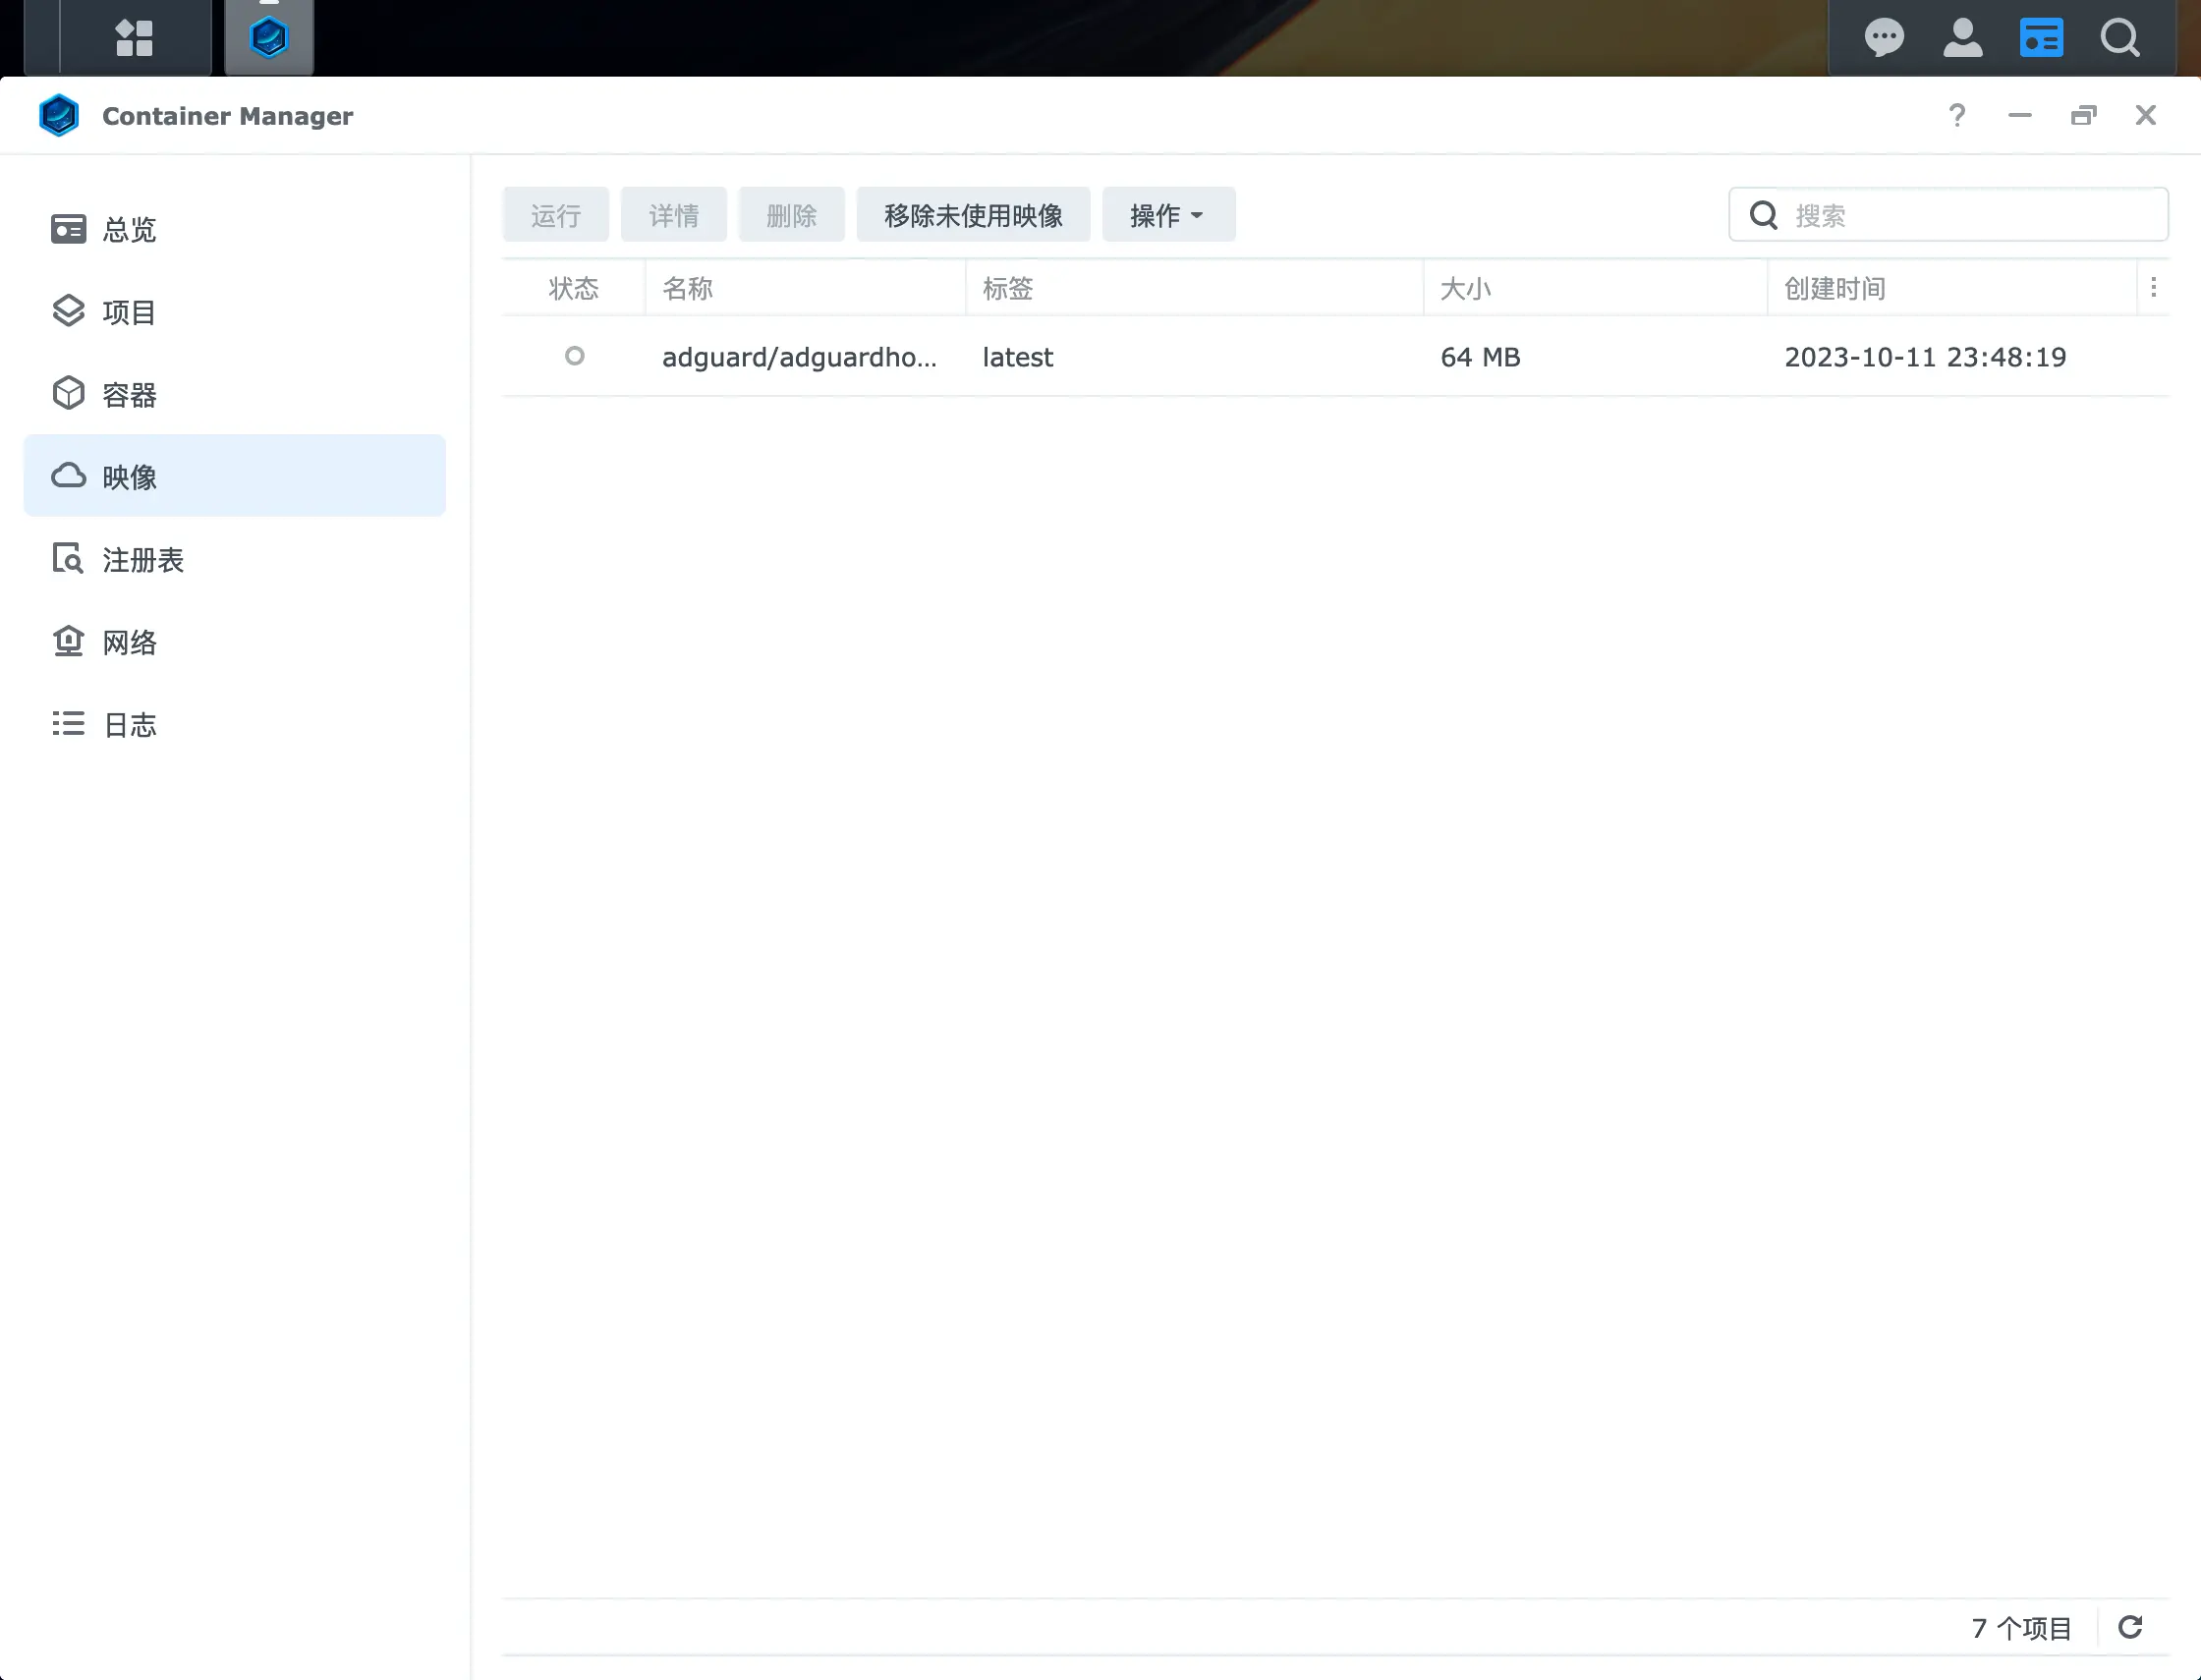Open the notifications chat bubble icon
Image resolution: width=2201 pixels, height=1680 pixels.
(x=1884, y=38)
